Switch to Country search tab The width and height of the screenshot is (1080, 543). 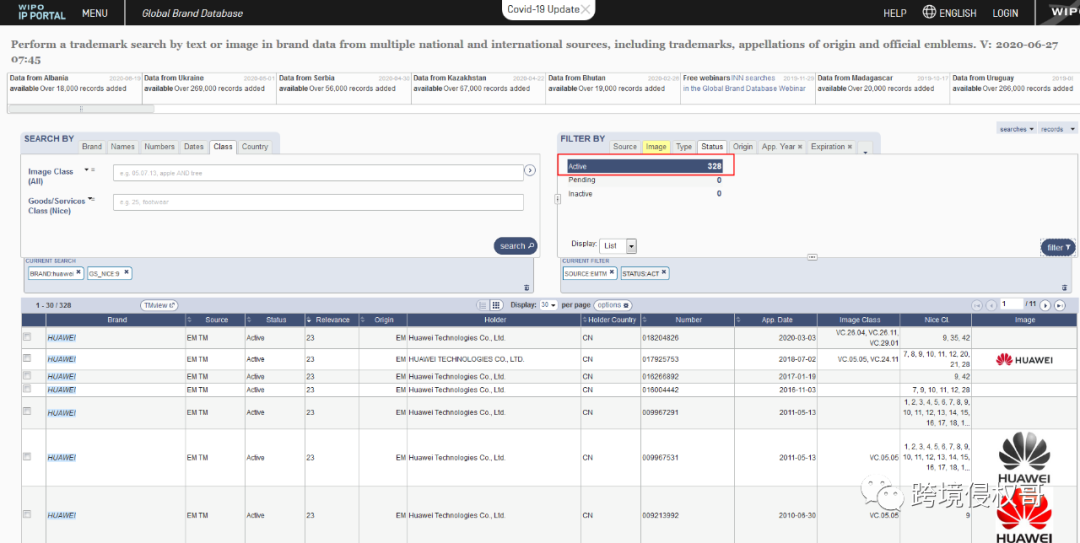(x=255, y=147)
